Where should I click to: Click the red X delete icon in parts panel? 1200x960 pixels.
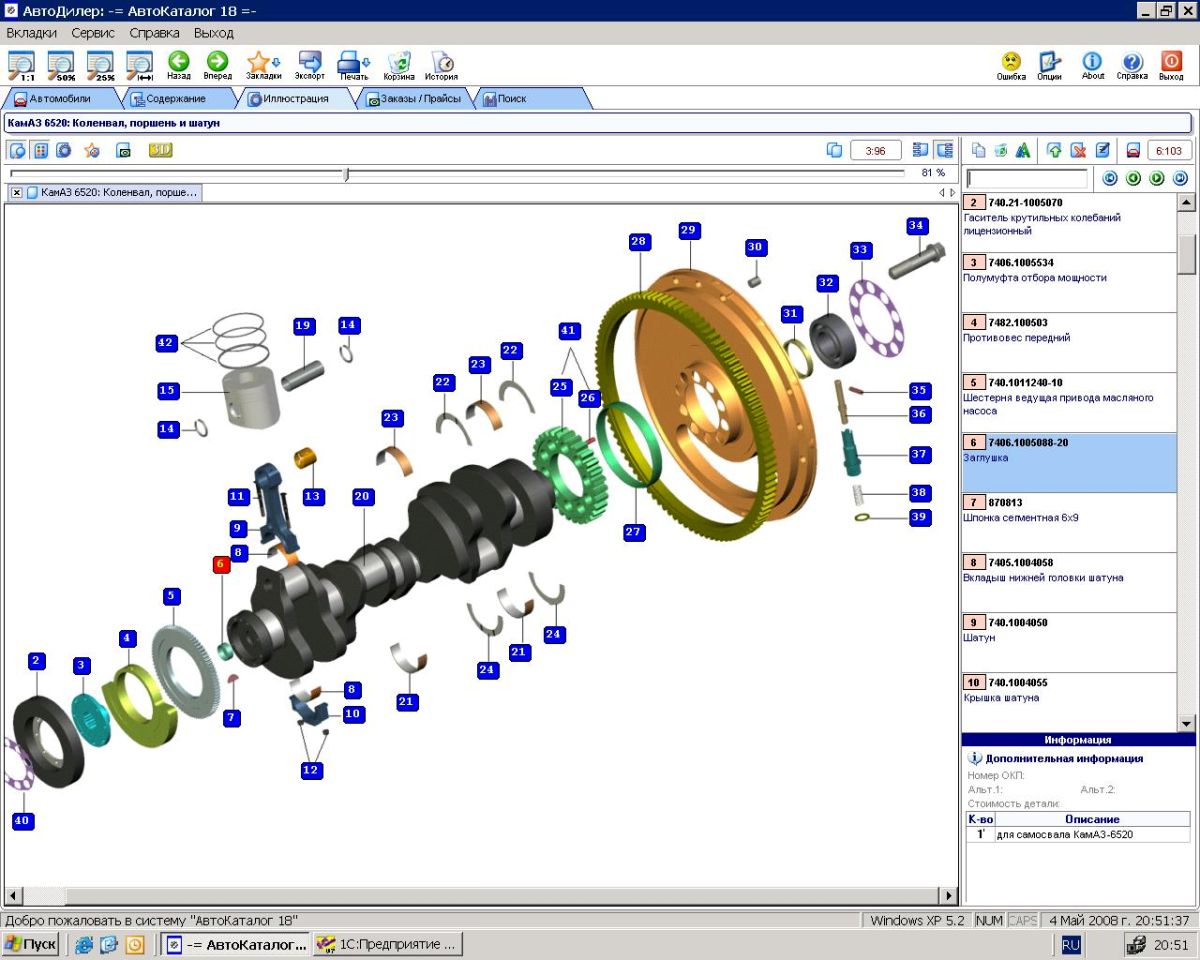(1079, 150)
